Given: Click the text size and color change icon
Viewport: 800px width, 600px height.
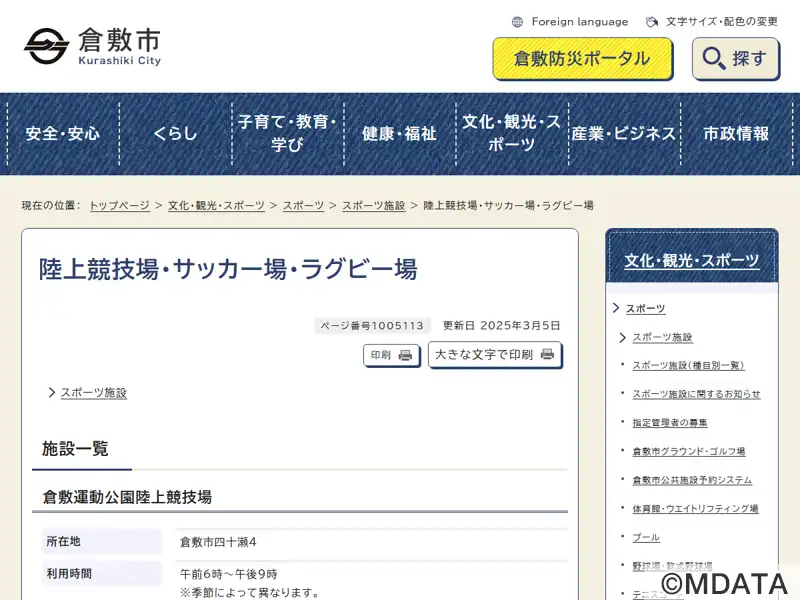Looking at the screenshot, I should (x=652, y=22).
